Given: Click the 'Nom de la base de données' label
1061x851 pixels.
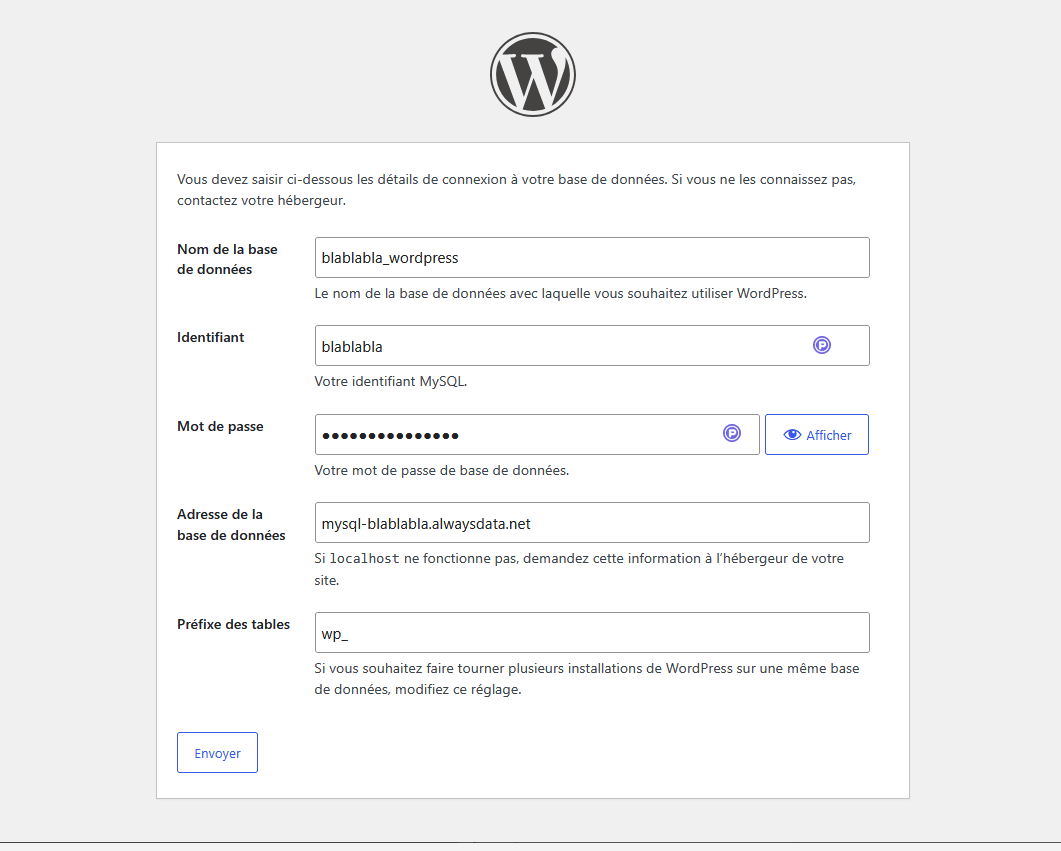Looking at the screenshot, I should point(227,259).
